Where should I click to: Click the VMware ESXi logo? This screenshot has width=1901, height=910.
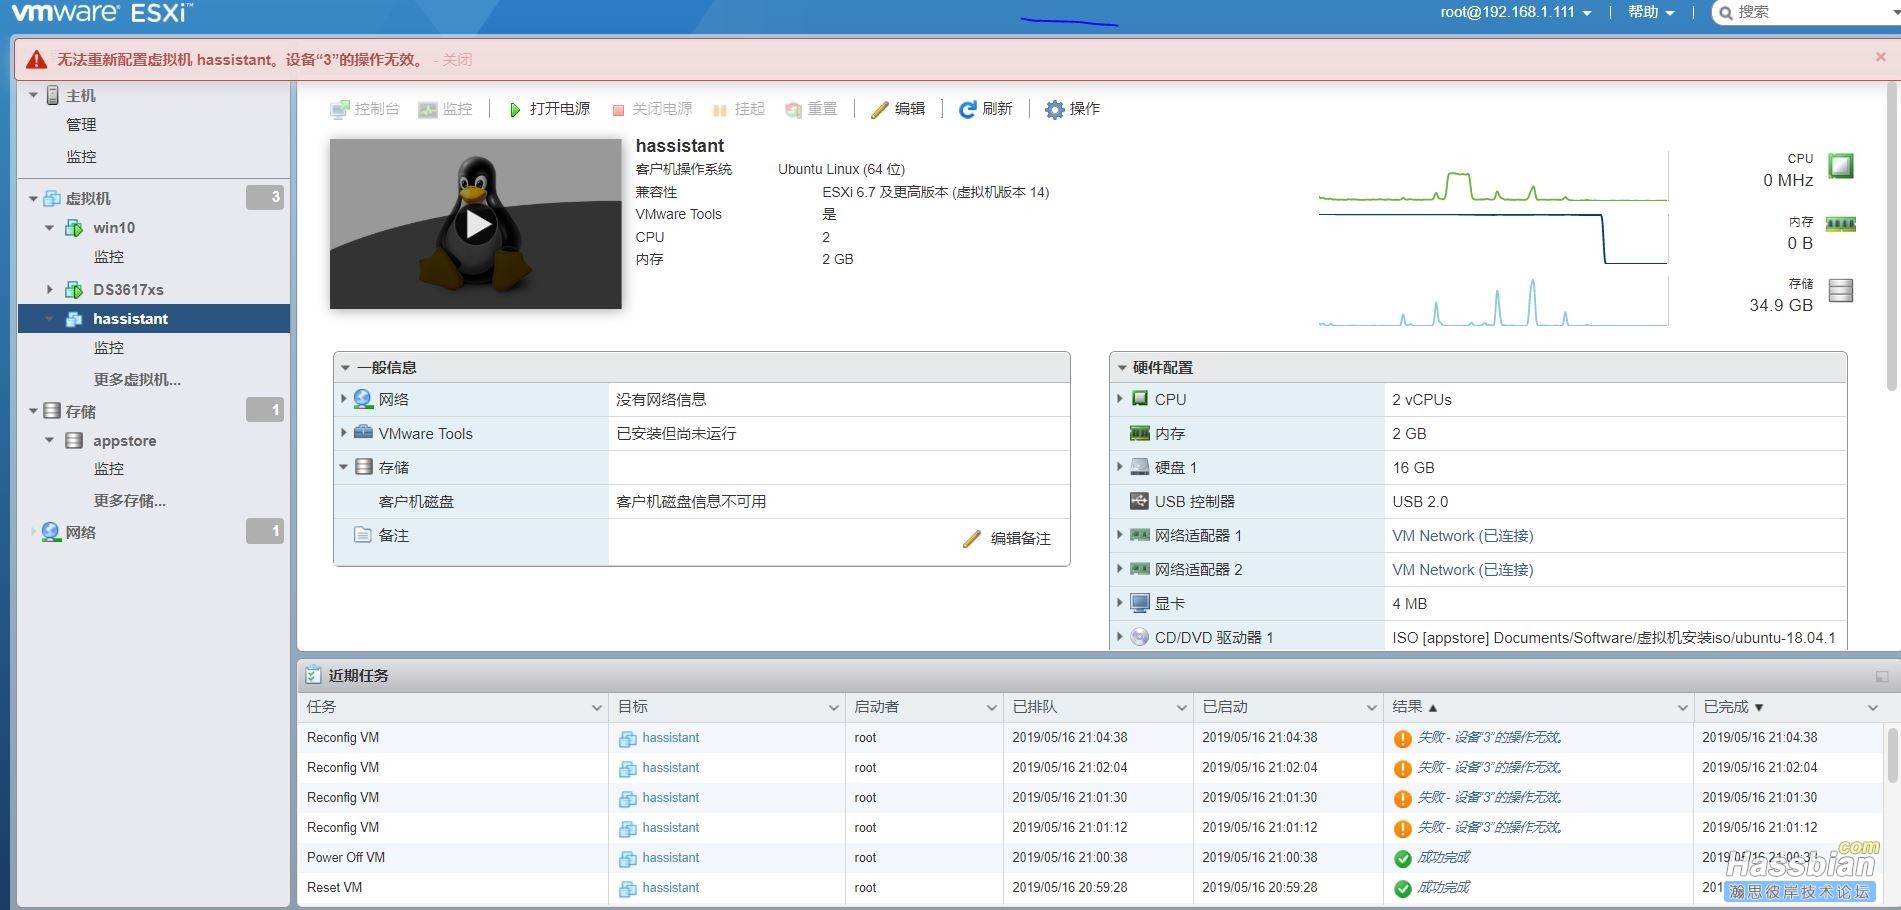tap(102, 13)
